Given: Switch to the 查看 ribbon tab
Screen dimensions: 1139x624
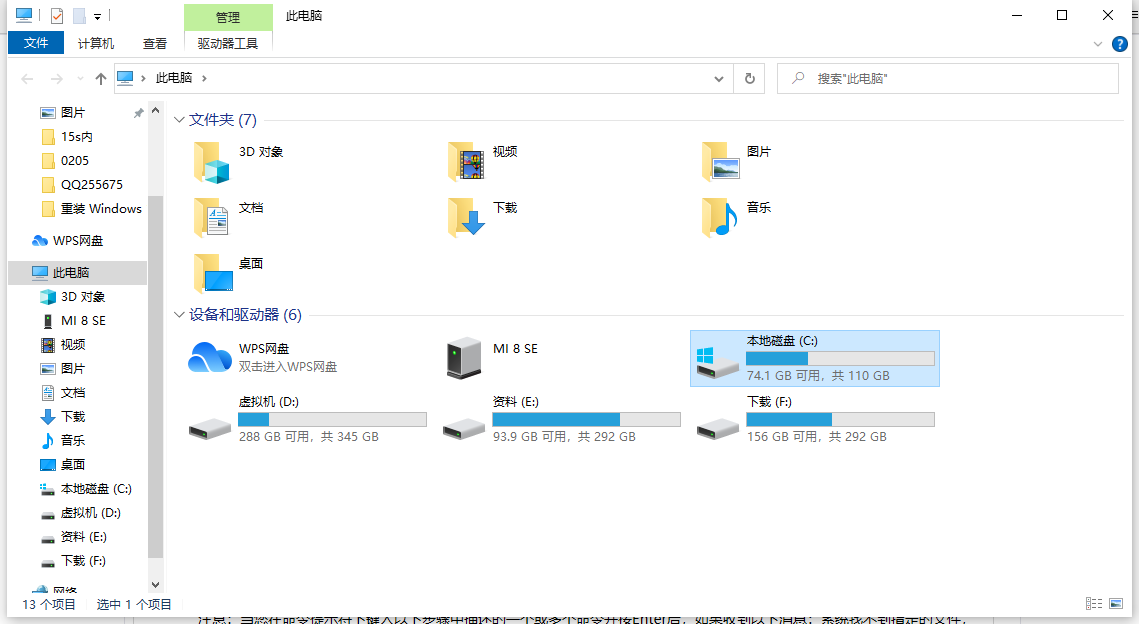Looking at the screenshot, I should tap(154, 43).
